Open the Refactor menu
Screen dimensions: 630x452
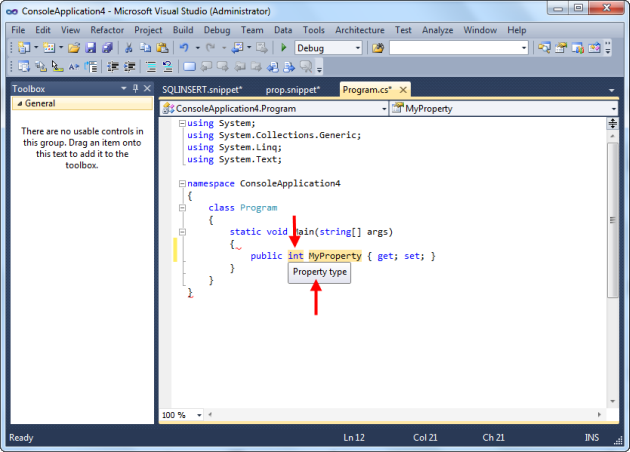point(107,30)
